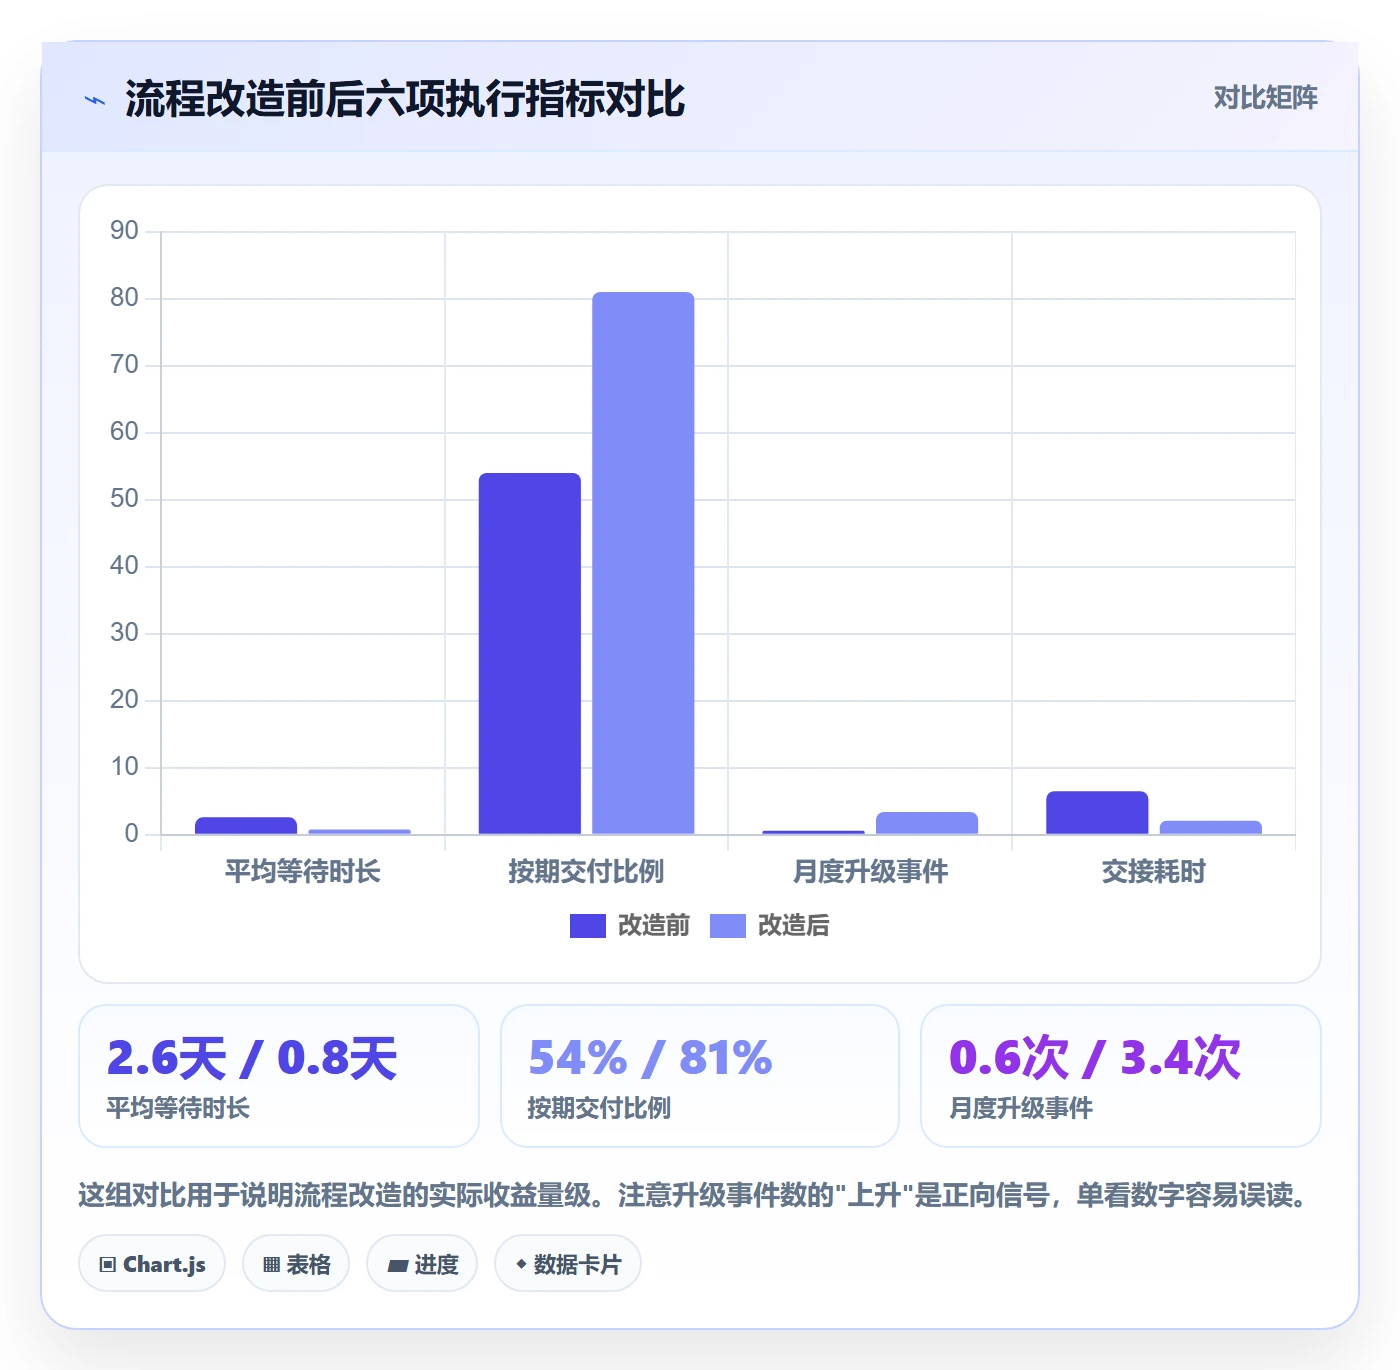1400x1370 pixels.
Task: Click the 月度升级事件 data card caption
Action: coord(1021,1108)
